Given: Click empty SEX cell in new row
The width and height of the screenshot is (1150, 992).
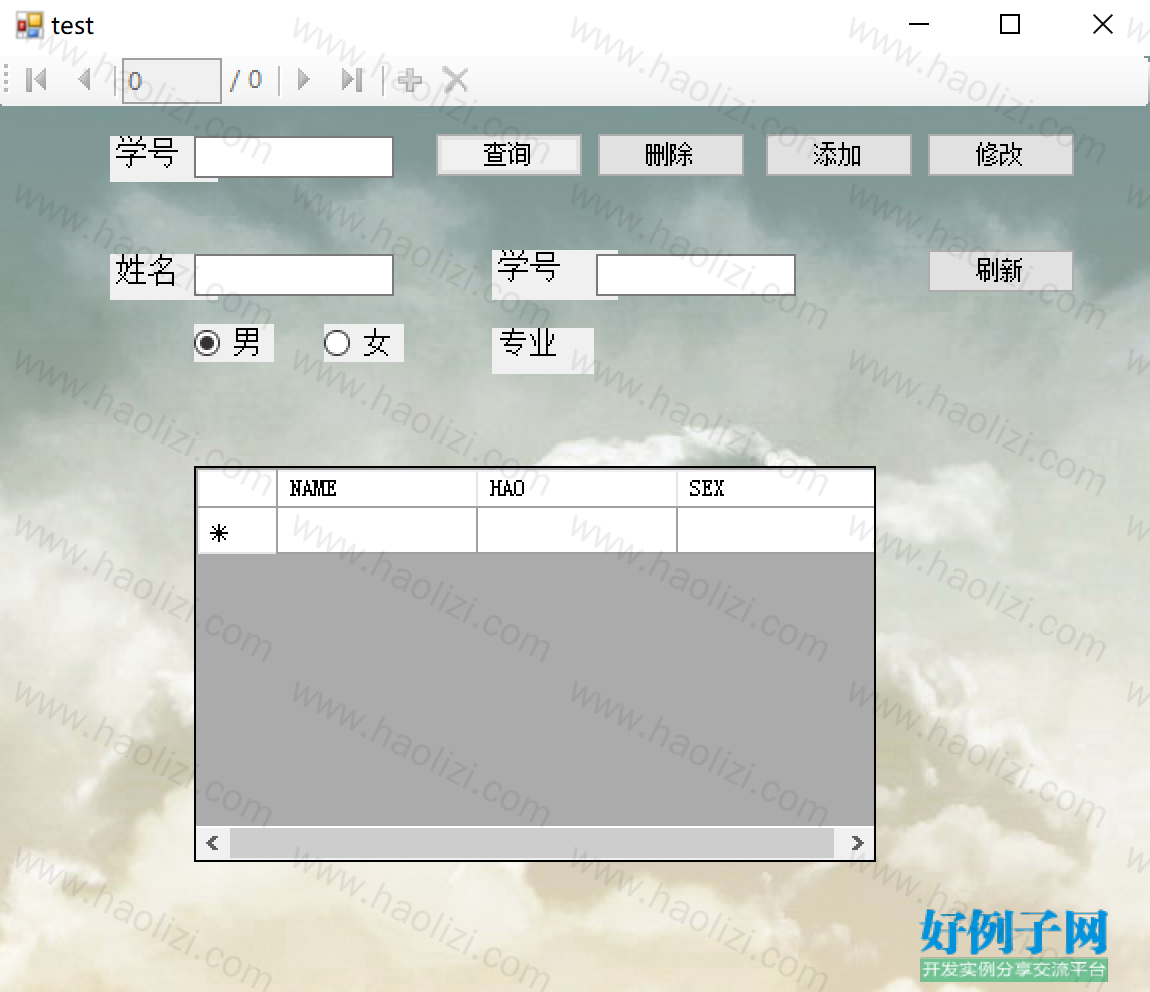Looking at the screenshot, I should click(x=775, y=529).
